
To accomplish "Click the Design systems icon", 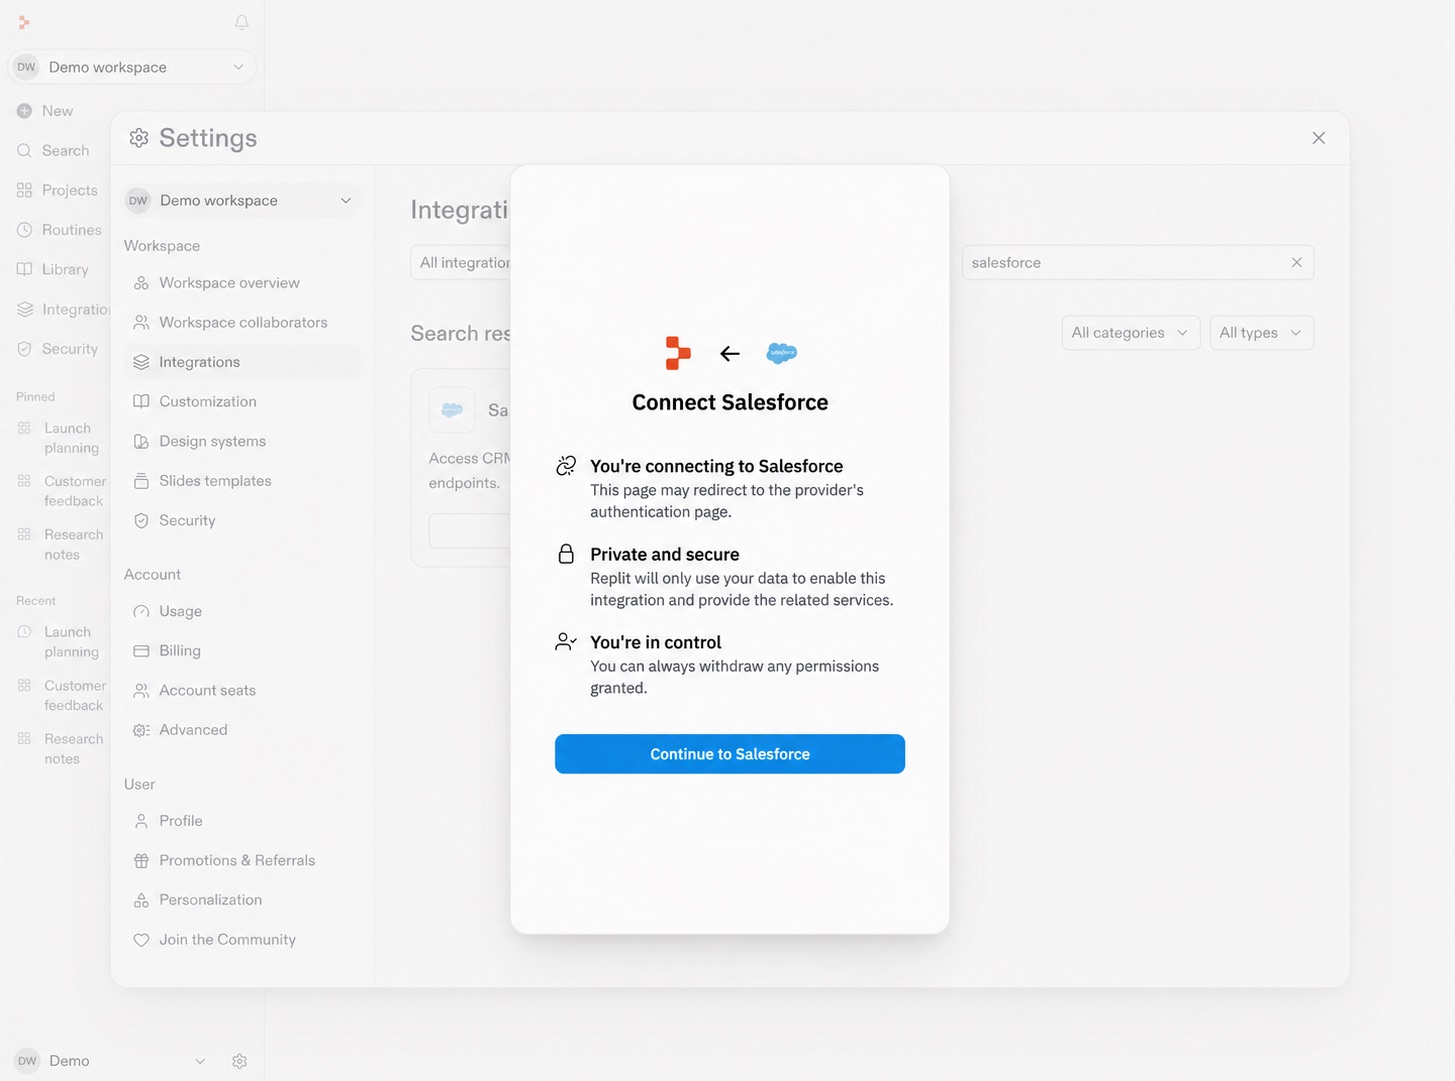I will click(141, 441).
